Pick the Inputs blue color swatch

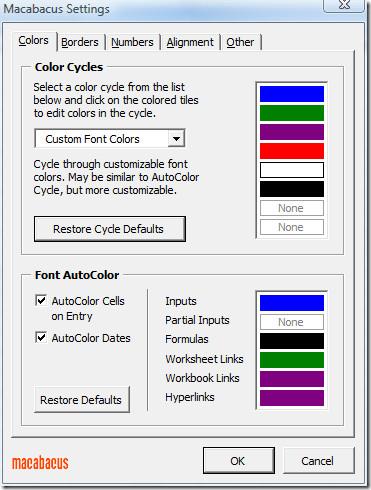coord(292,303)
